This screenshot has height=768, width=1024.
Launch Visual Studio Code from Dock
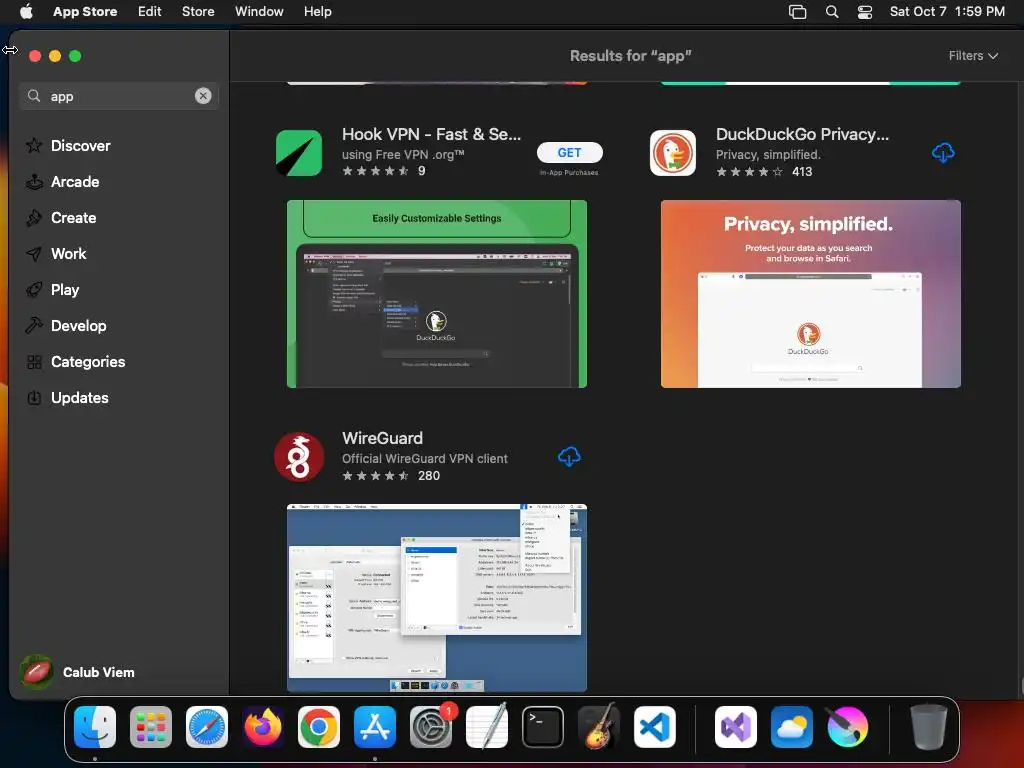click(654, 727)
